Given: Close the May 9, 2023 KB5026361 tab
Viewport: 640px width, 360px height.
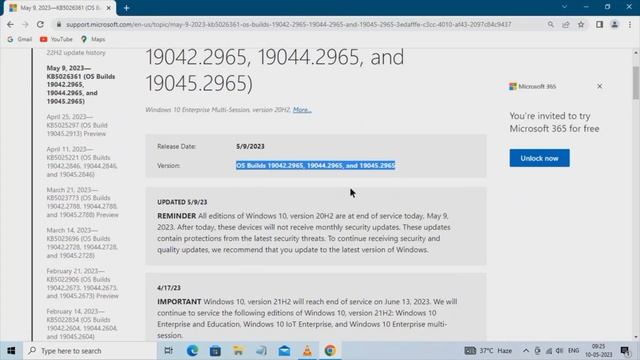Looking at the screenshot, I should (109, 8).
